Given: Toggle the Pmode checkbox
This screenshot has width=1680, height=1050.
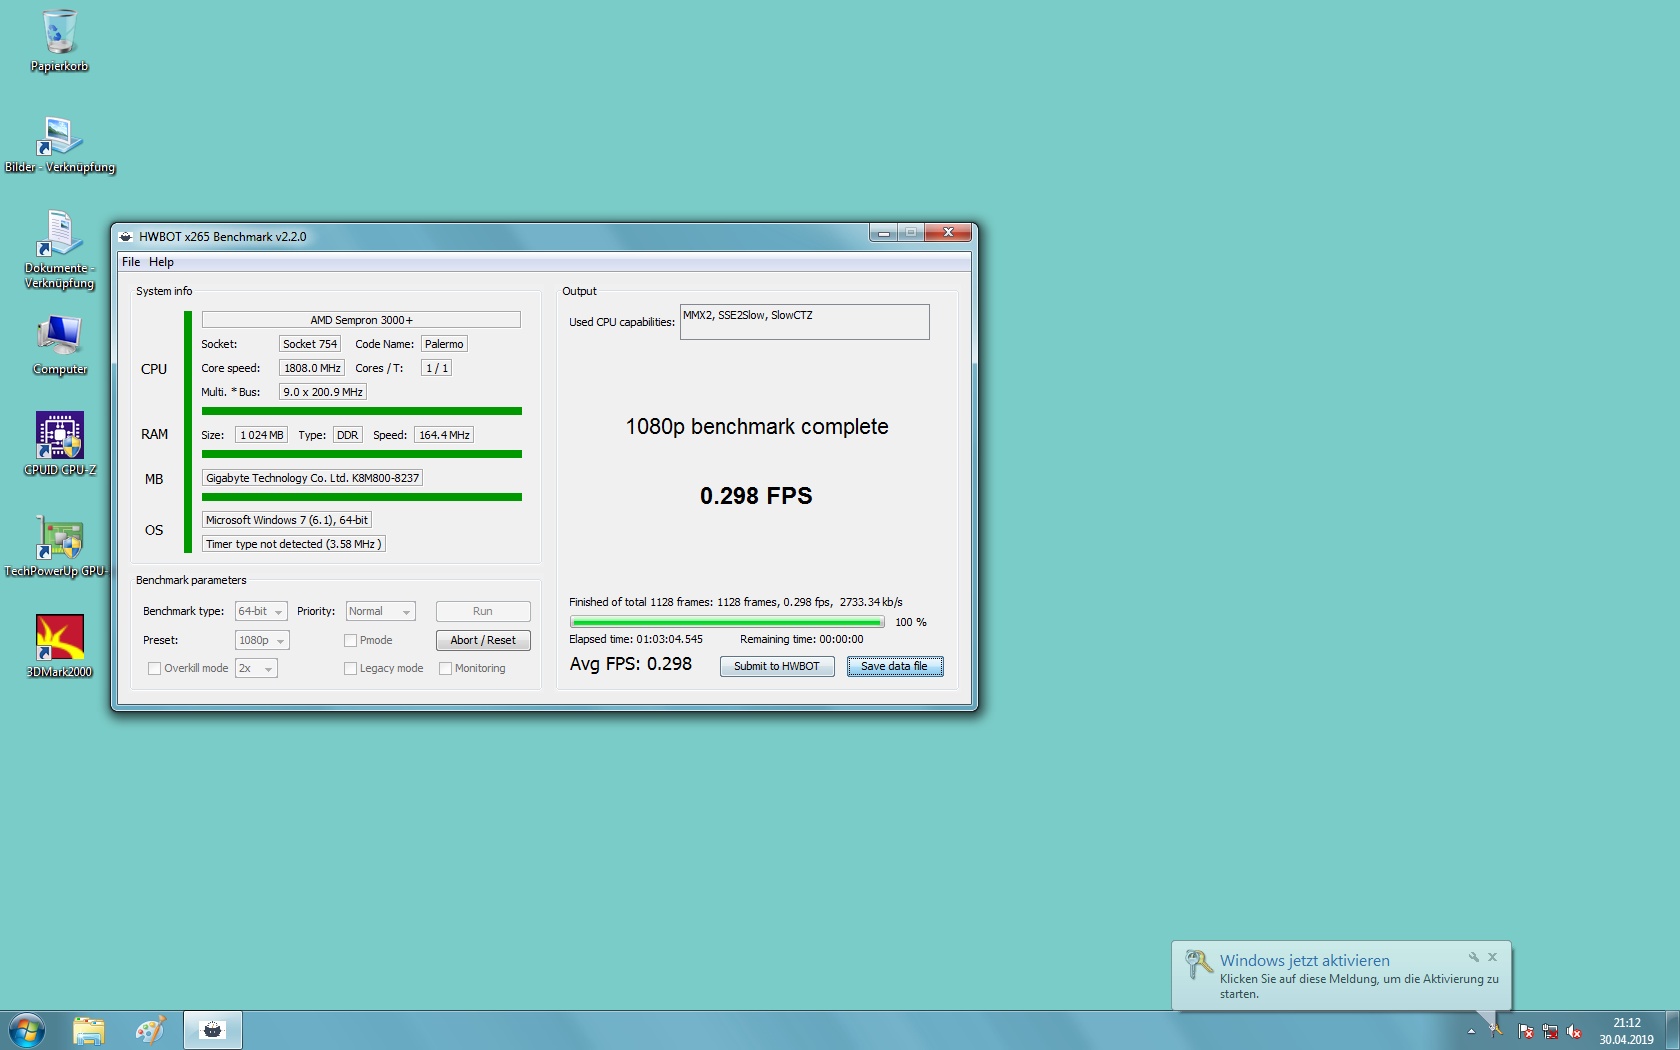Looking at the screenshot, I should (x=350, y=640).
